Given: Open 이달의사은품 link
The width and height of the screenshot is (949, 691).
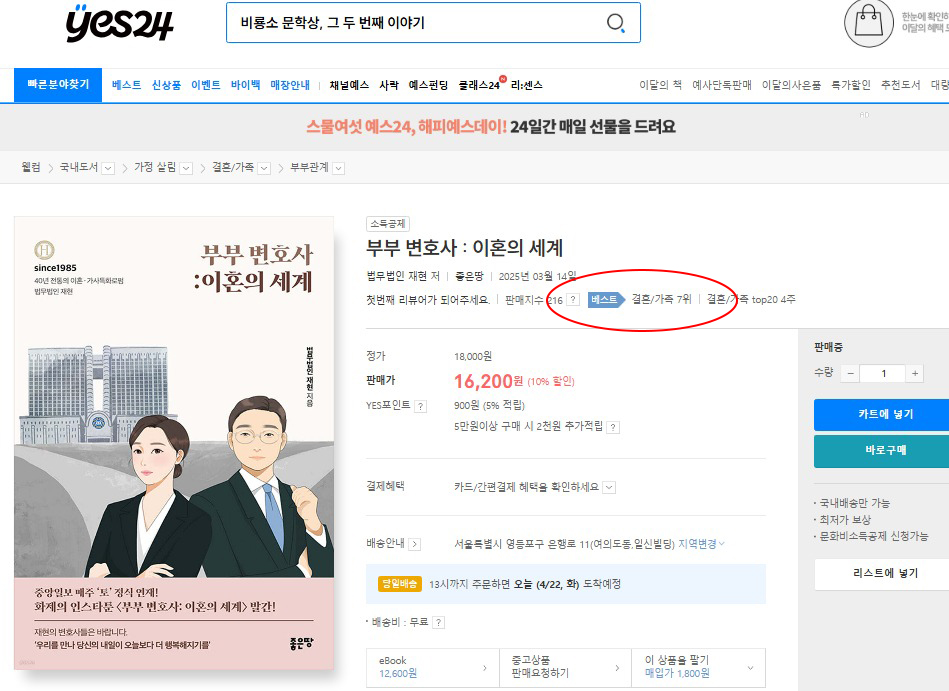Looking at the screenshot, I should coord(792,85).
